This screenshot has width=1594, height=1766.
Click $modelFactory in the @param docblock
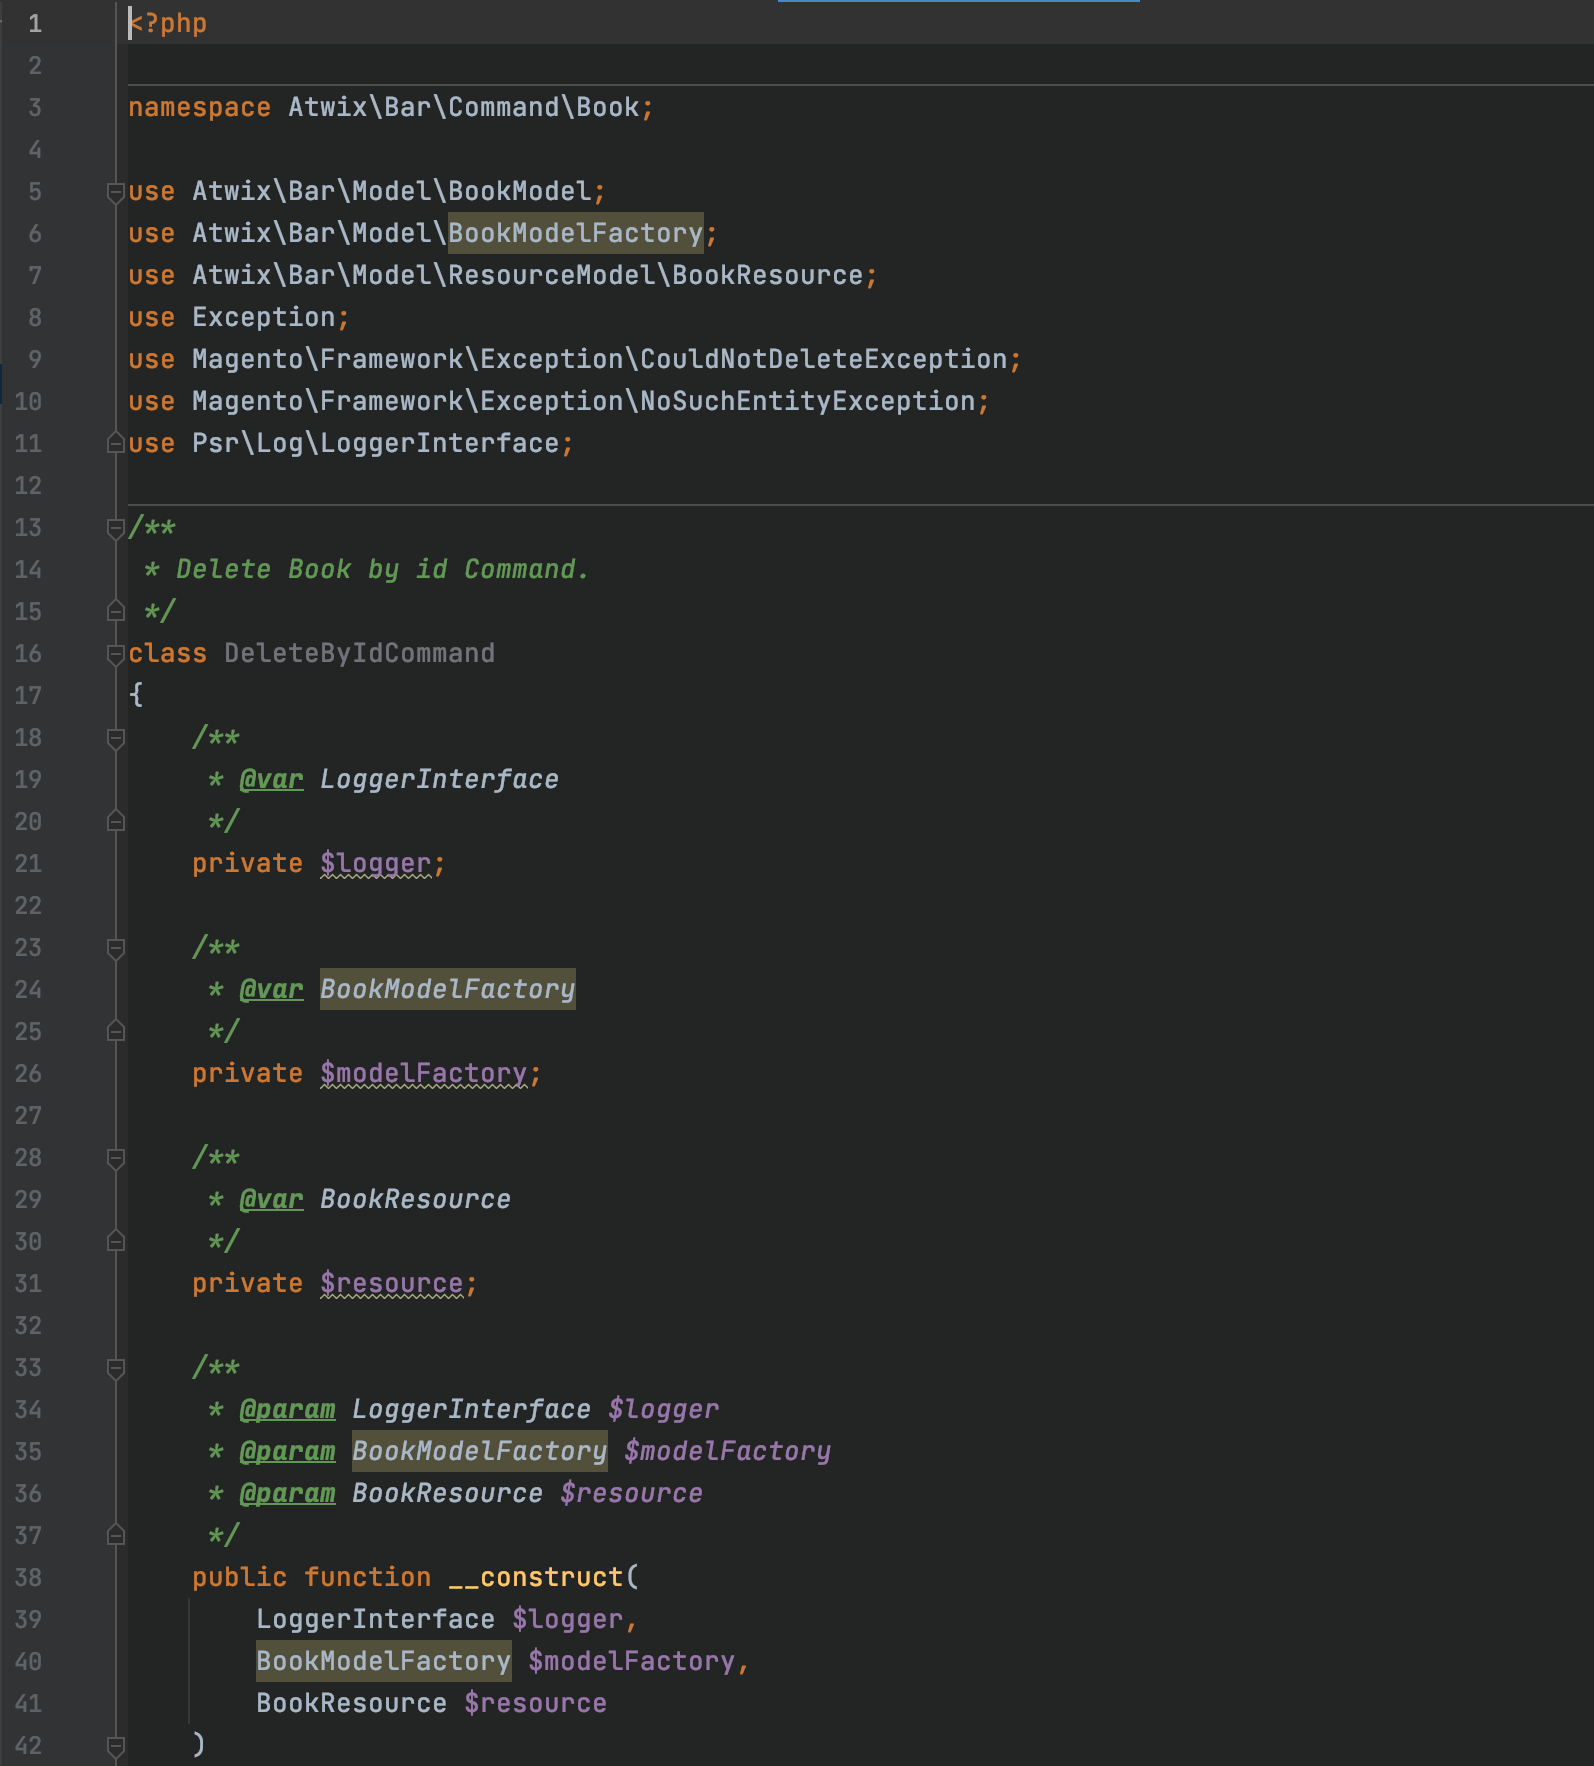(727, 1451)
